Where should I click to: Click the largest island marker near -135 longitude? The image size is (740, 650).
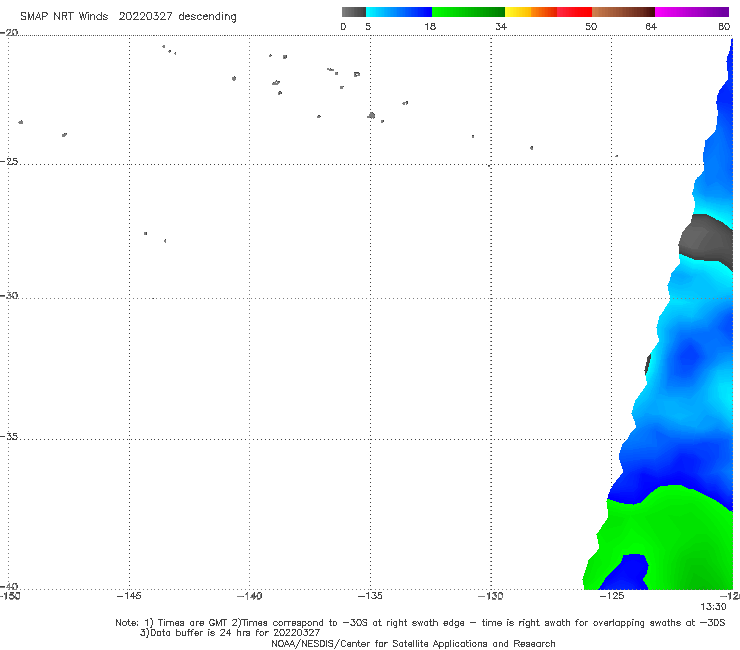[371, 115]
